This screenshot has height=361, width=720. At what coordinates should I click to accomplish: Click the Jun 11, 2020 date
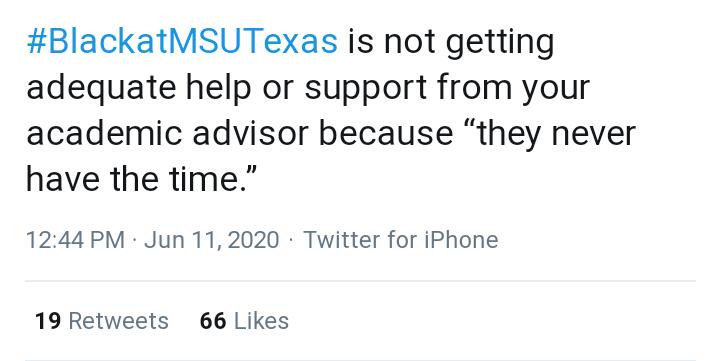(x=212, y=240)
